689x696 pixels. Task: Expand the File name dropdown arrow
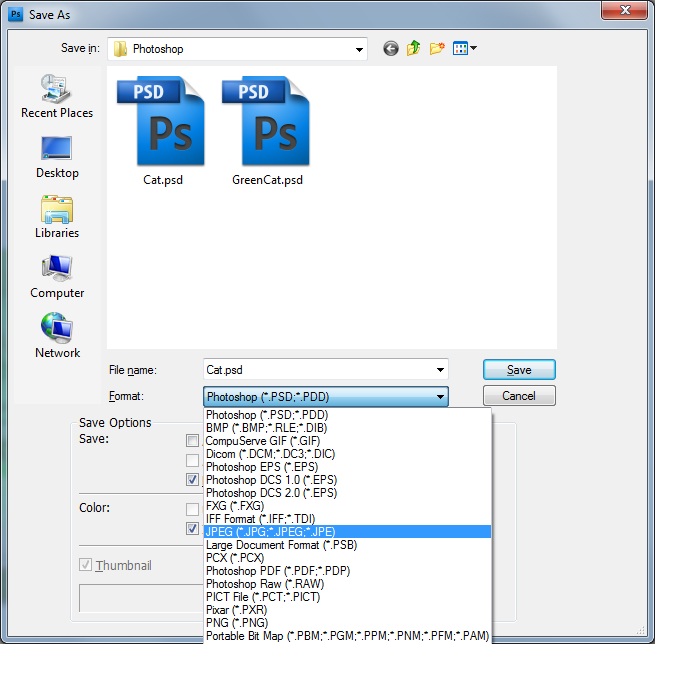[440, 370]
